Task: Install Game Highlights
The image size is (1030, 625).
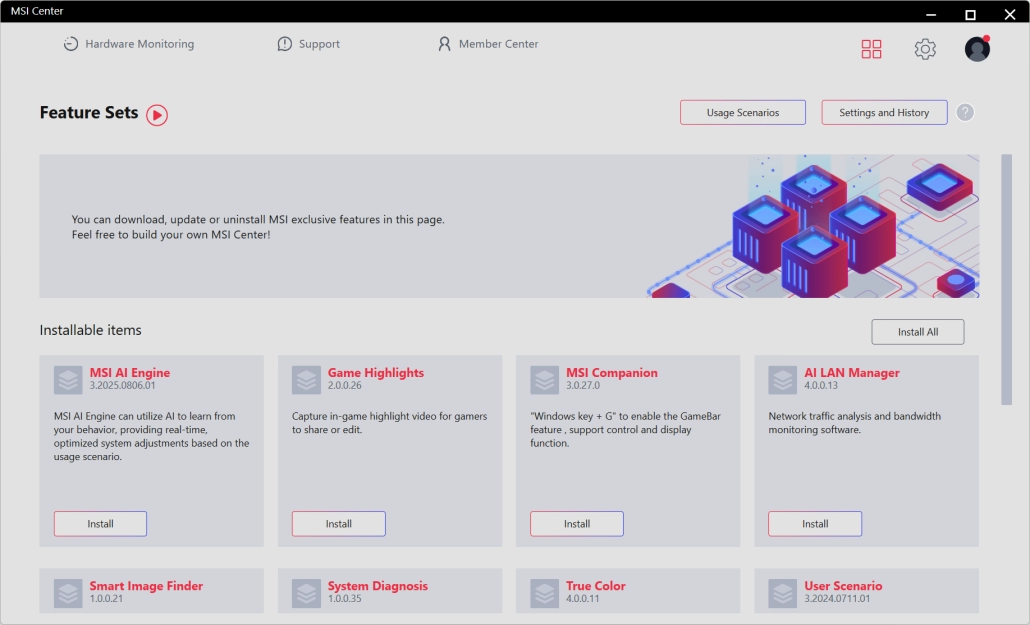Action: pyautogui.click(x=338, y=524)
